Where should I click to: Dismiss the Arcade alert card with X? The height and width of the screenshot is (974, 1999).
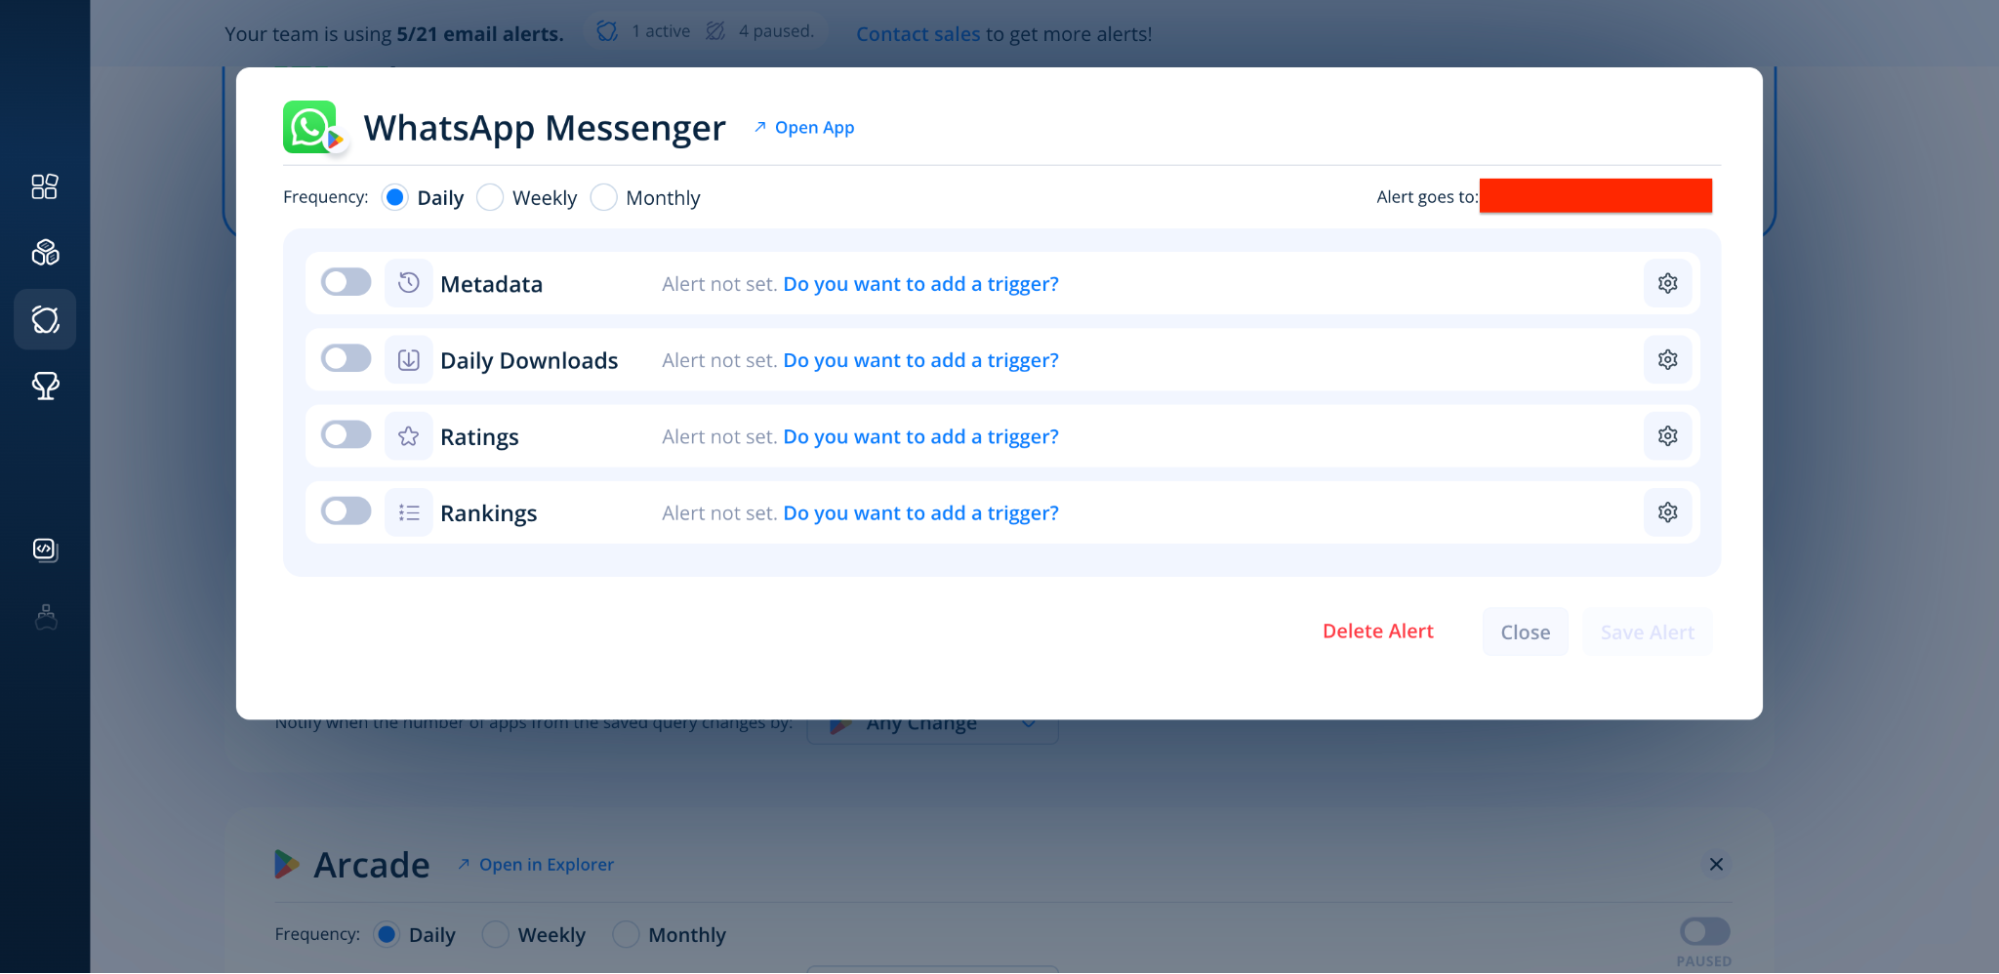(x=1716, y=864)
